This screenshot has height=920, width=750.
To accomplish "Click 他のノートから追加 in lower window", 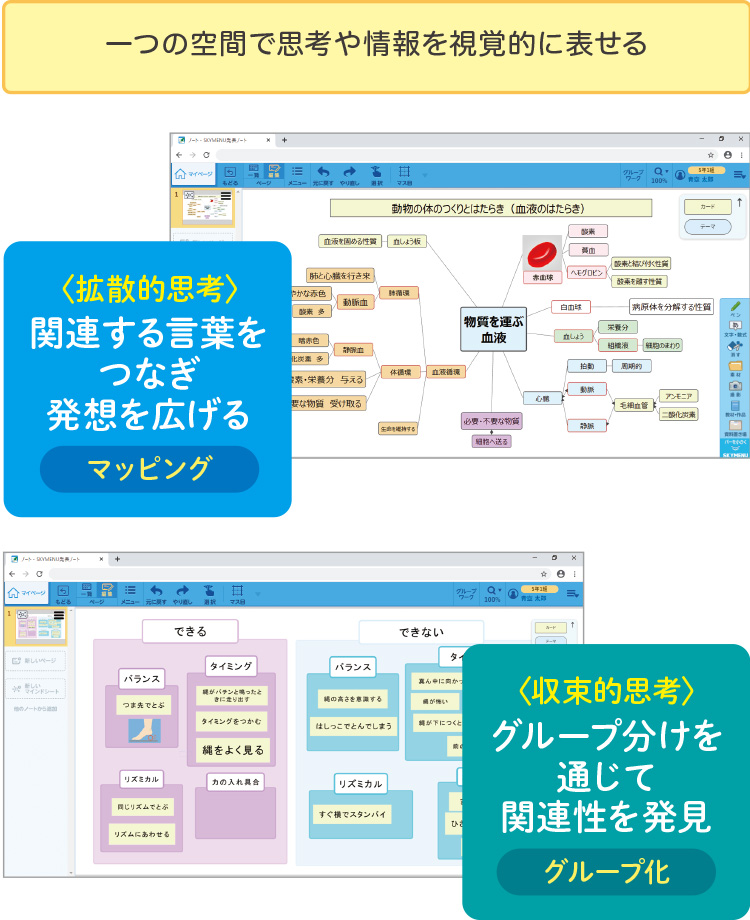I will [35, 709].
